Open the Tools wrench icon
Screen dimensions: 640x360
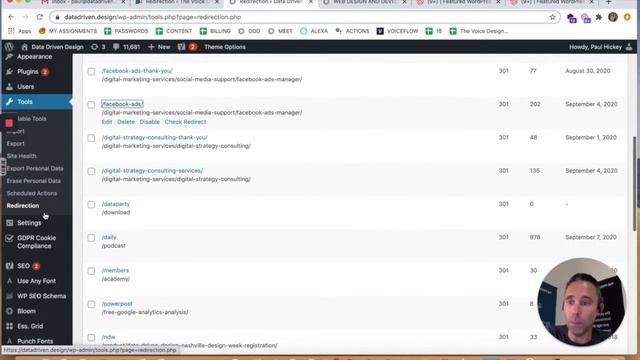(9, 102)
